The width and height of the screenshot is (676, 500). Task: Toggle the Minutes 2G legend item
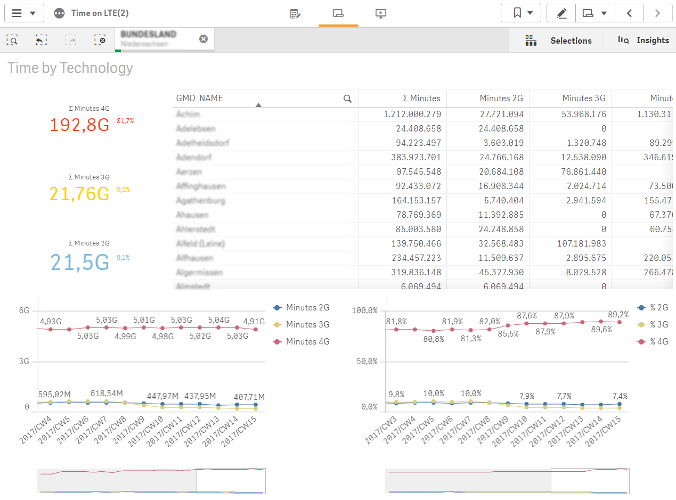point(308,307)
